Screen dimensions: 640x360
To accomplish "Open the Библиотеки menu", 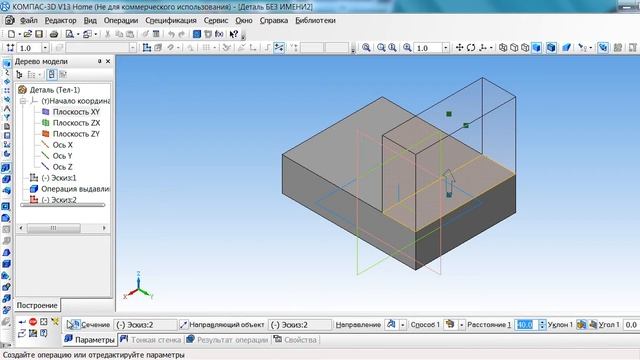I will [315, 20].
